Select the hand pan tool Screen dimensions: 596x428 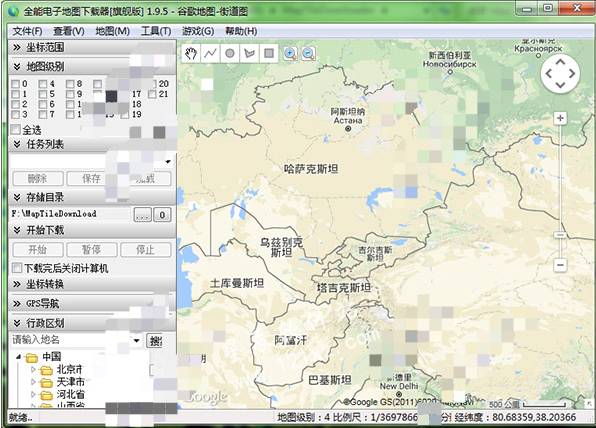[x=191, y=53]
